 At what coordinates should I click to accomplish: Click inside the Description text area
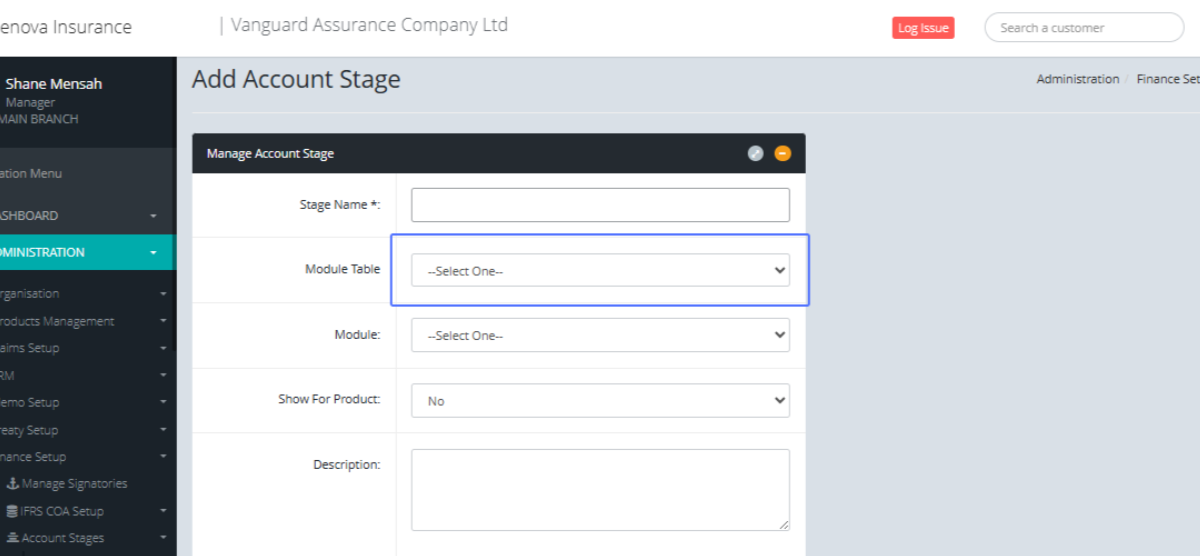click(x=600, y=489)
